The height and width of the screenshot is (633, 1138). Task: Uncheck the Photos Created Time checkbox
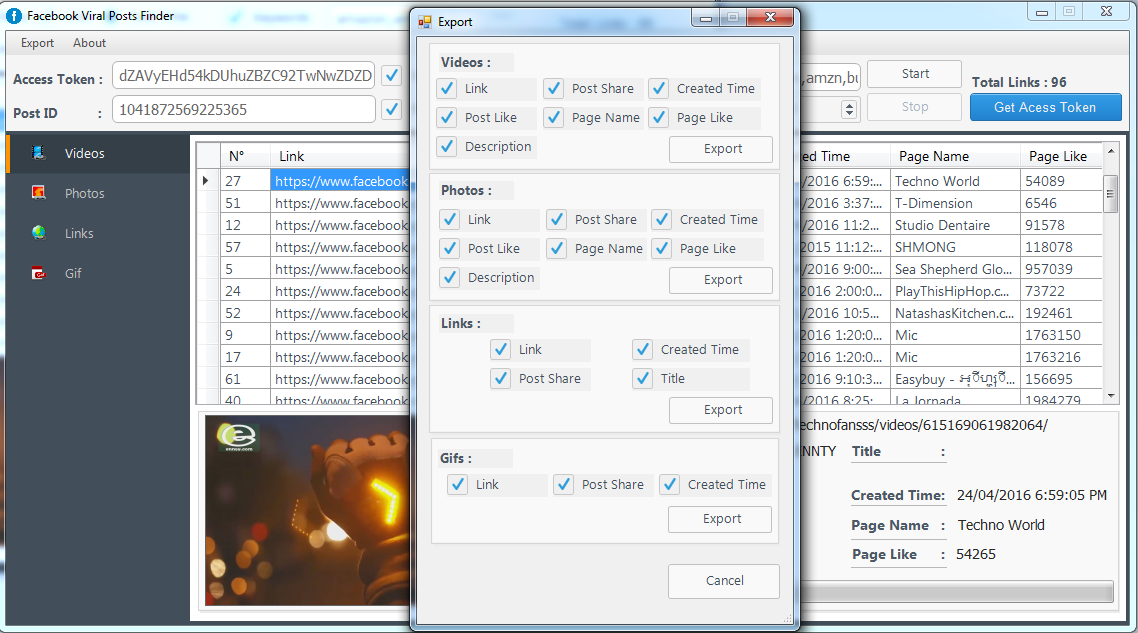pos(662,219)
